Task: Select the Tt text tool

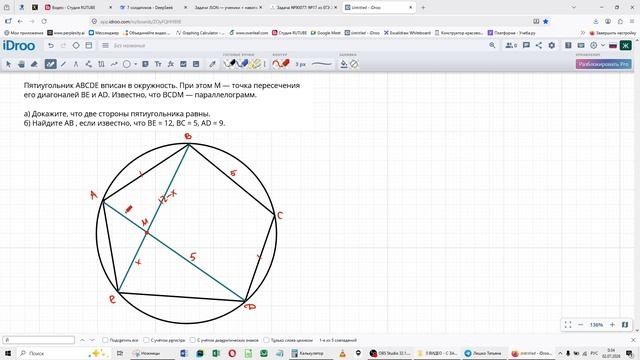Action: coord(158,64)
